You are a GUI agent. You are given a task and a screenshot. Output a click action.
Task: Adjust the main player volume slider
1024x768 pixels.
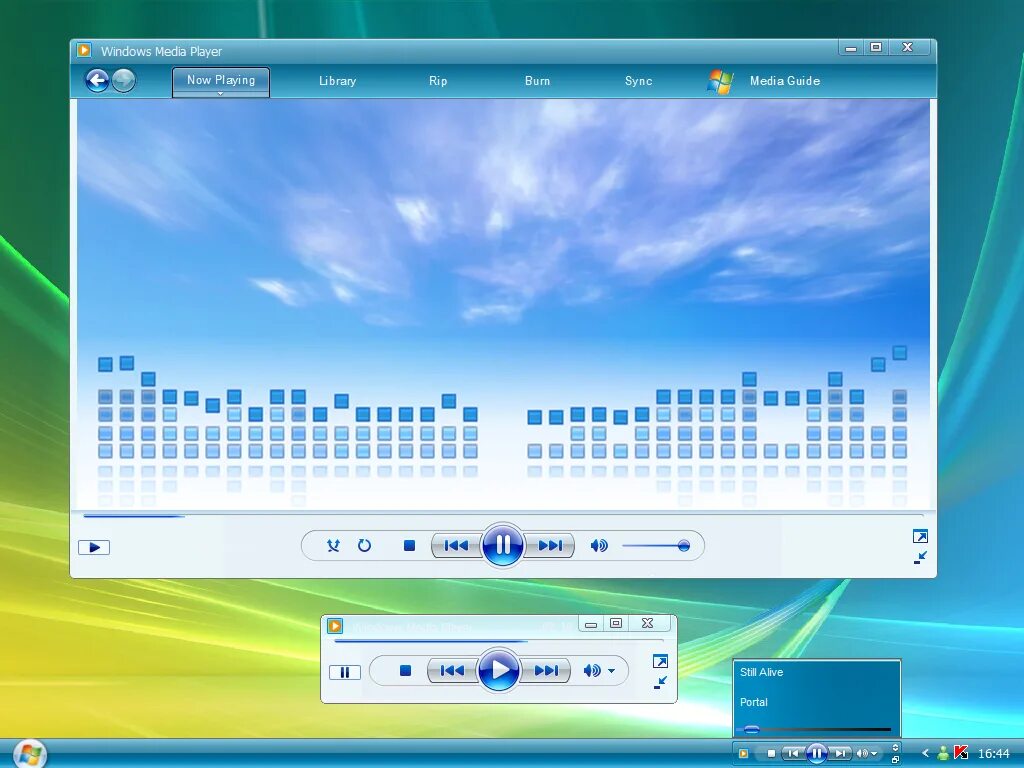coord(656,546)
